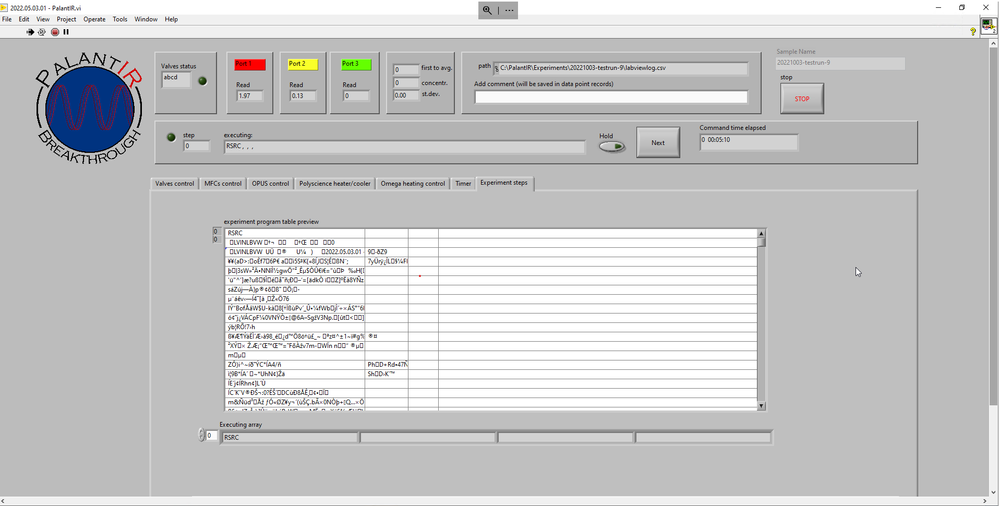Viewport: 999px width, 506px height.
Task: Show context help using the yellow question mark
Action: pyautogui.click(x=973, y=31)
